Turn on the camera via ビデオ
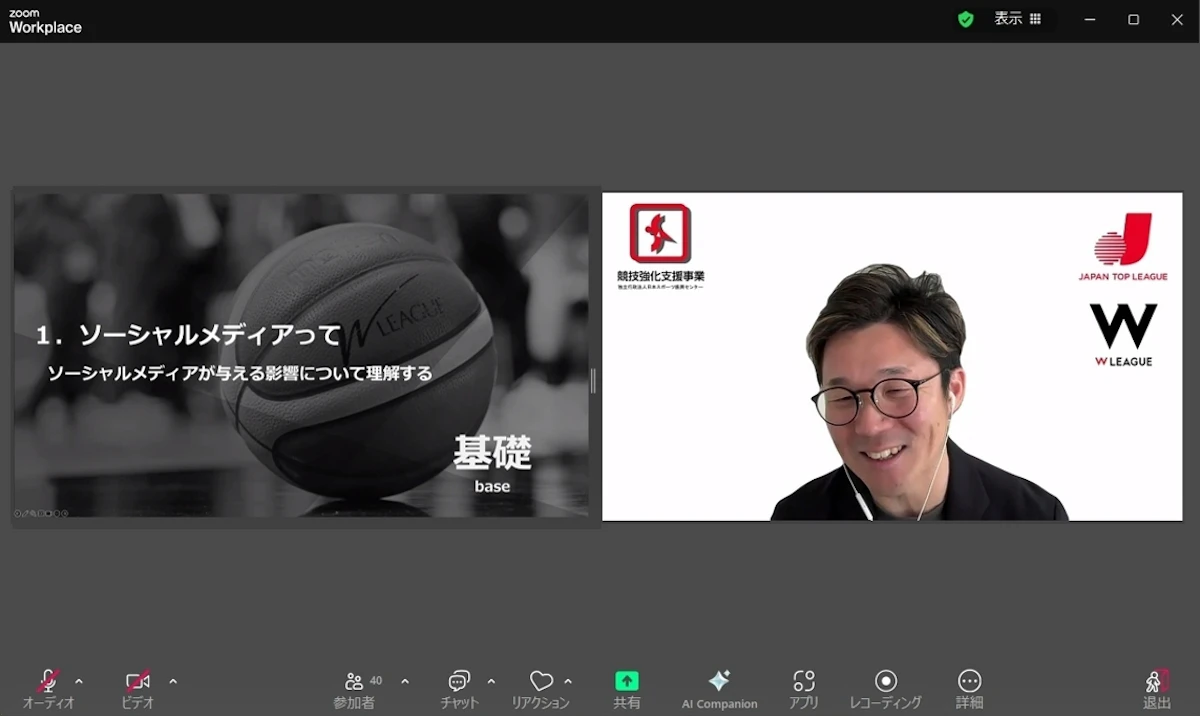Screen dimensions: 1200x716 [138, 682]
